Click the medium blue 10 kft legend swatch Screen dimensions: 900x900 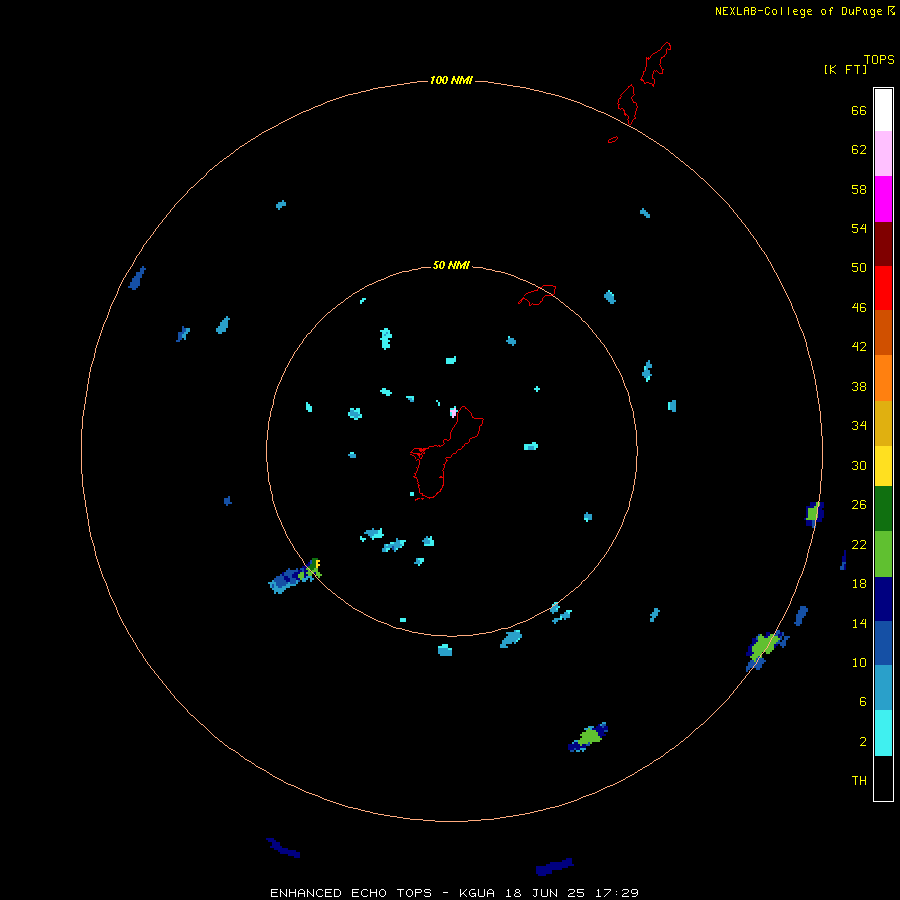tap(883, 643)
